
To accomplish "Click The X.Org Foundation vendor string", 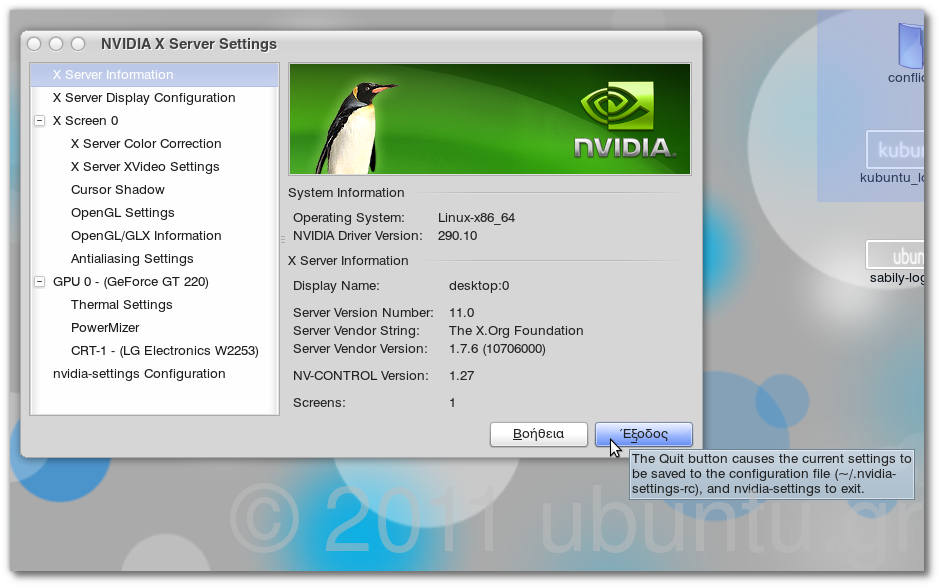I will pyautogui.click(x=516, y=331).
